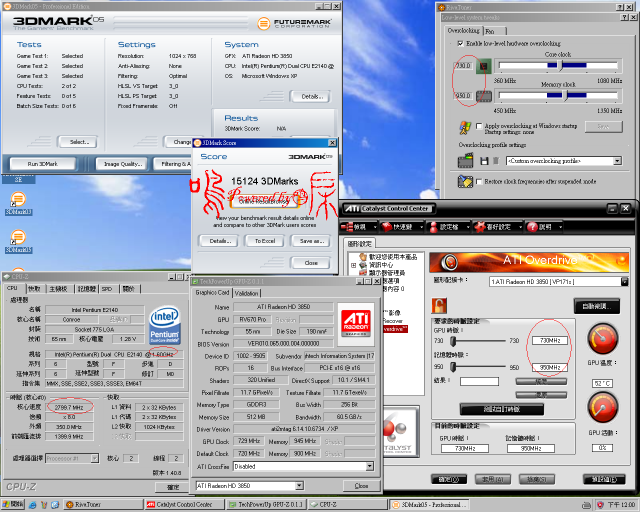Click the Catalyst logo image at bottom left
The image size is (640, 512).
[x=400, y=433]
